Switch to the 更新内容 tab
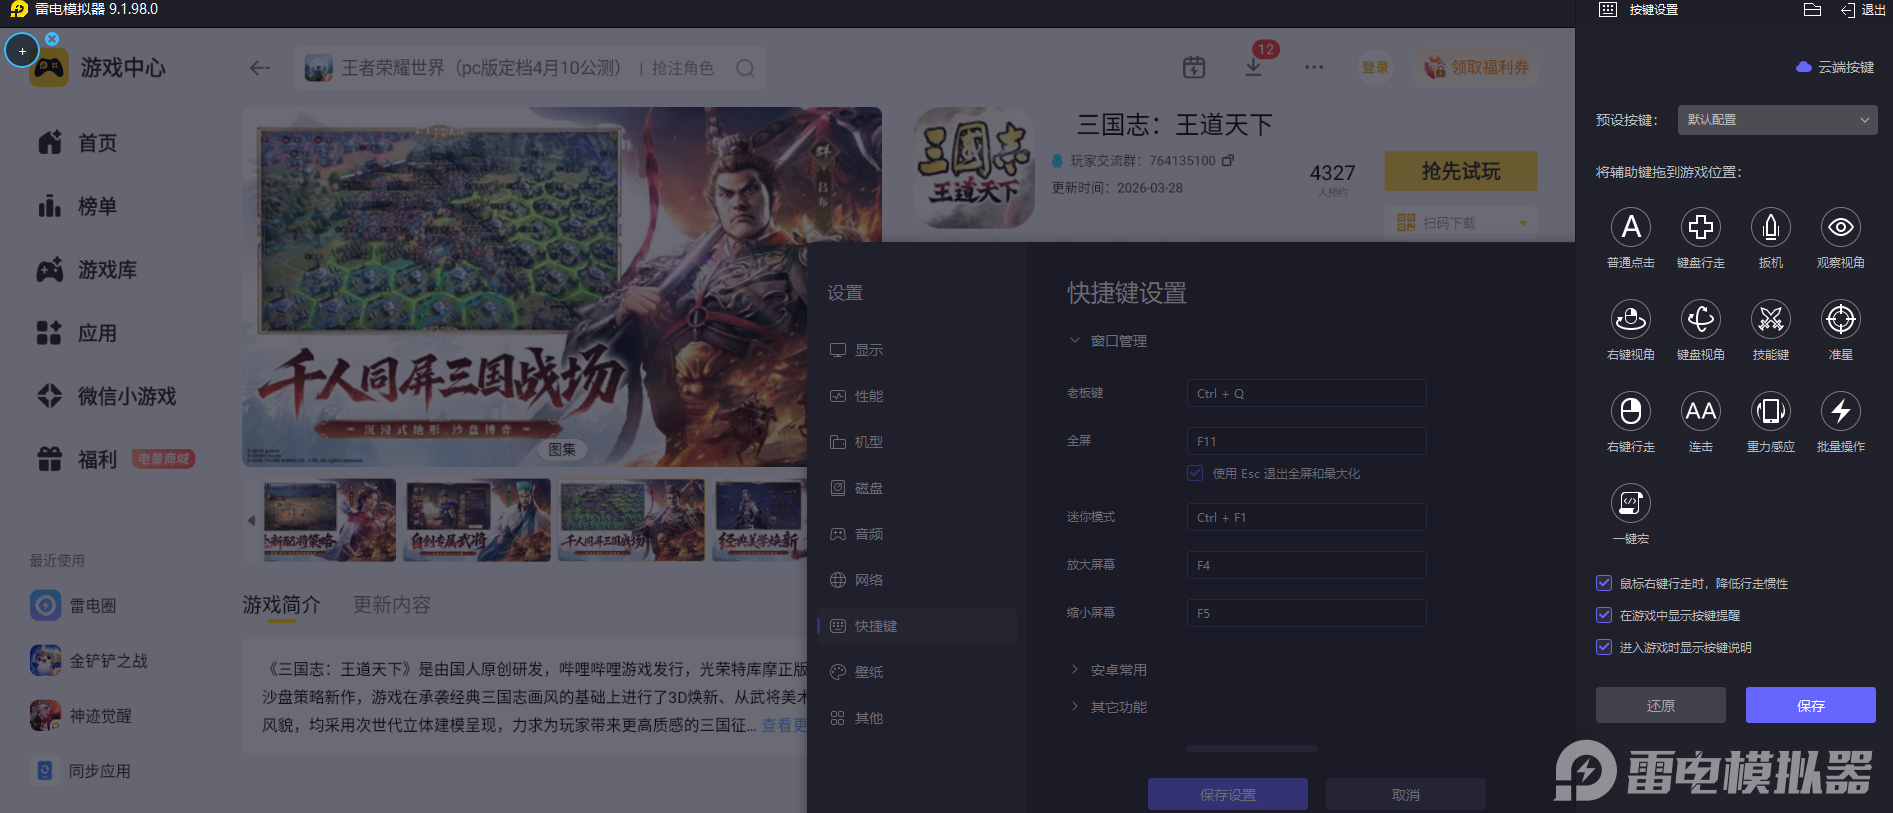The image size is (1893, 813). pos(392,605)
